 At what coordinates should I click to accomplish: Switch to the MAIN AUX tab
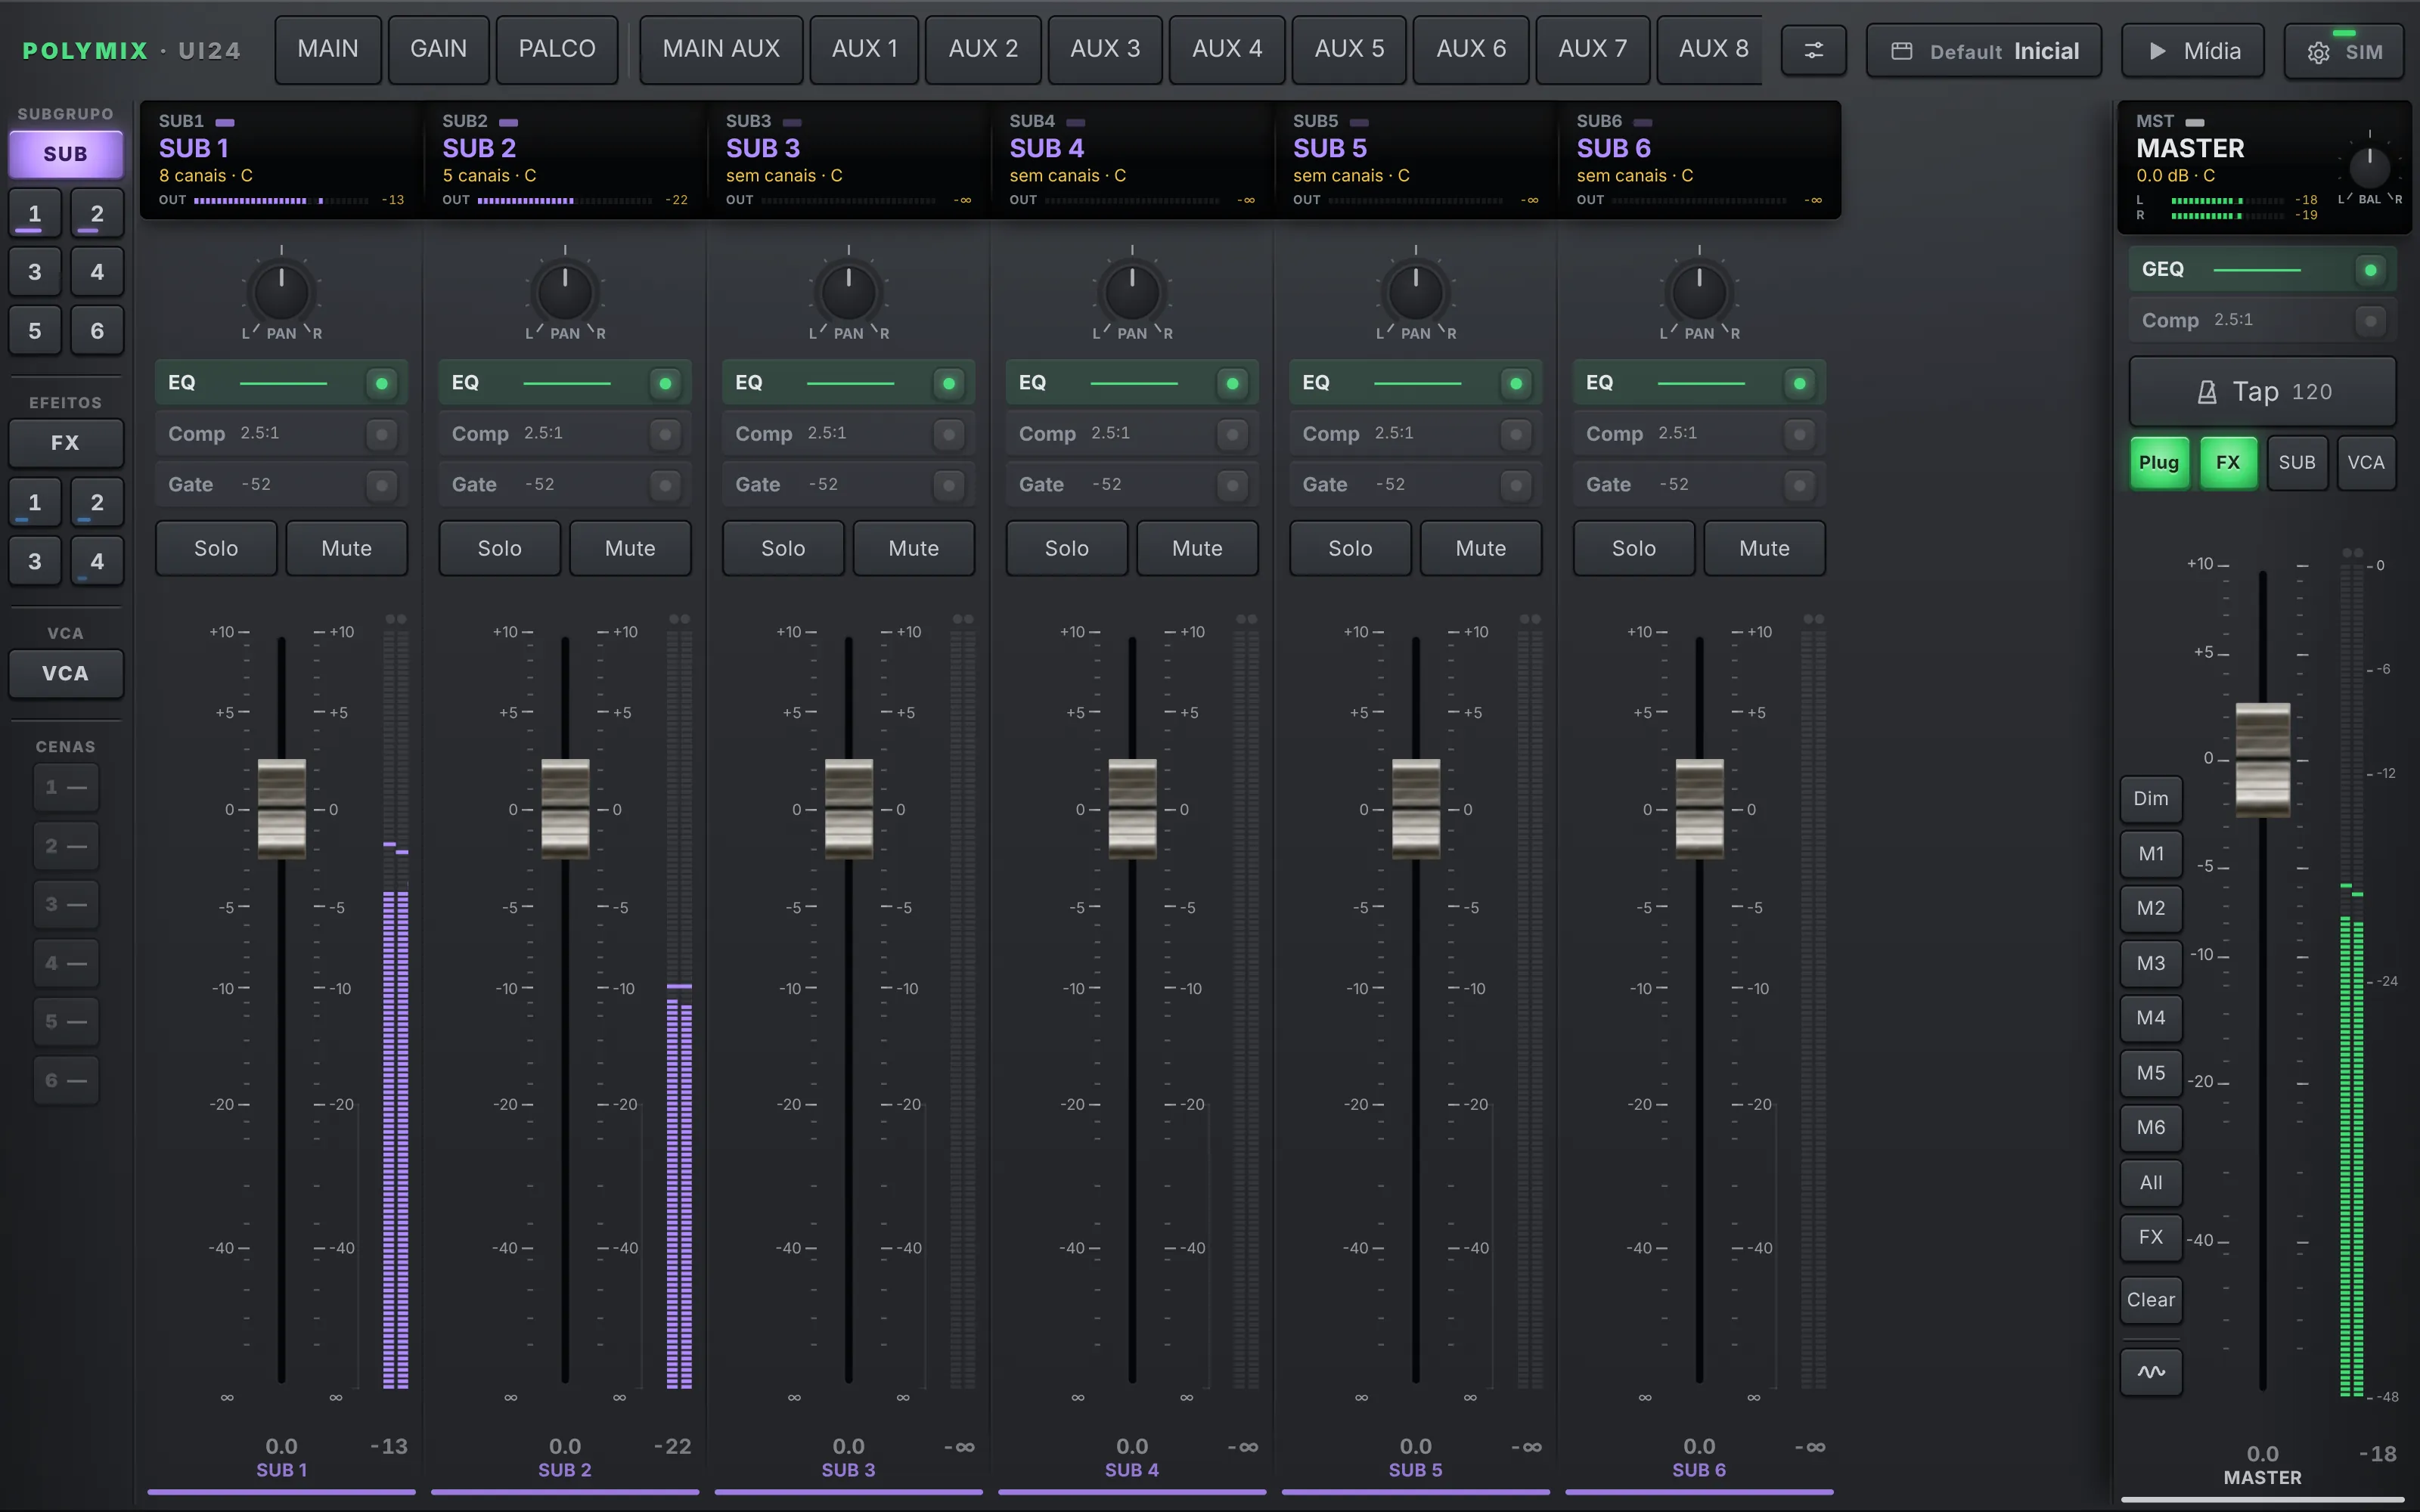coord(721,49)
